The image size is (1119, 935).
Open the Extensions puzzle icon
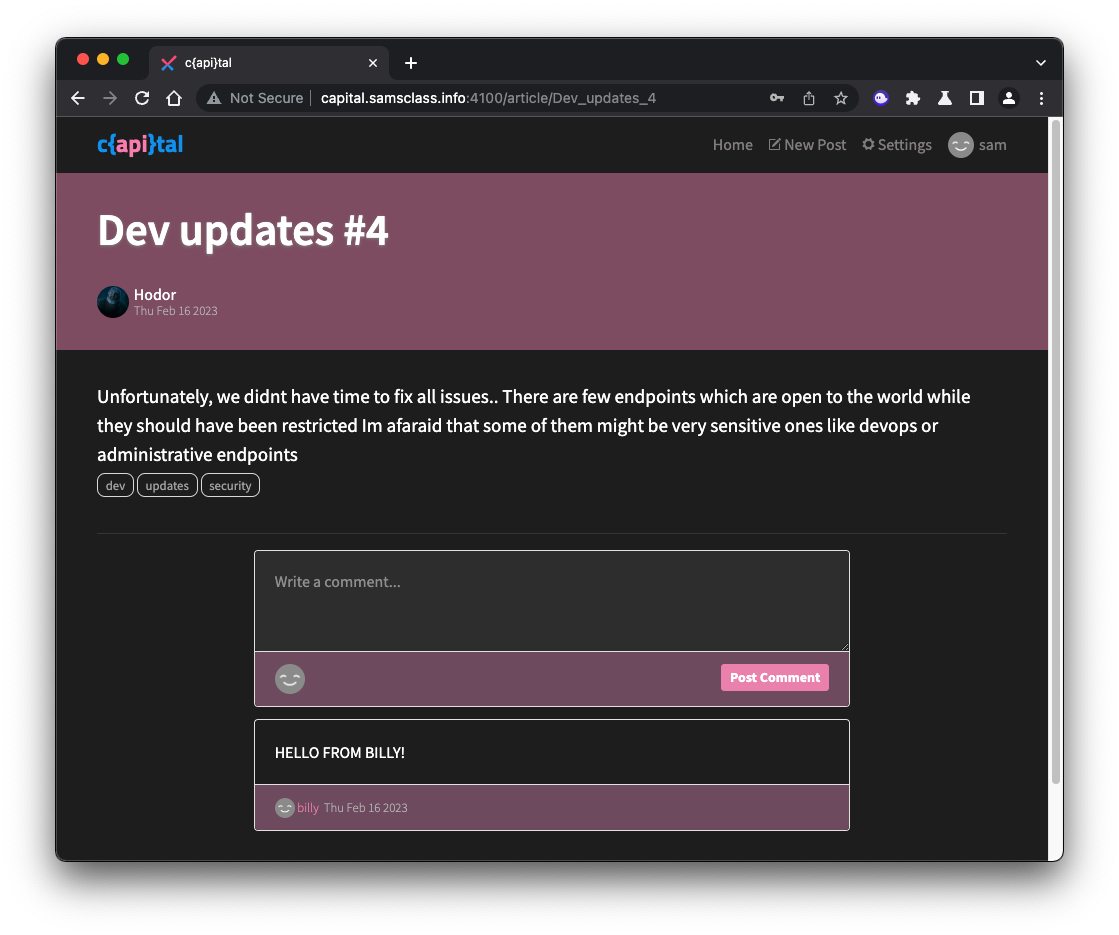(912, 98)
